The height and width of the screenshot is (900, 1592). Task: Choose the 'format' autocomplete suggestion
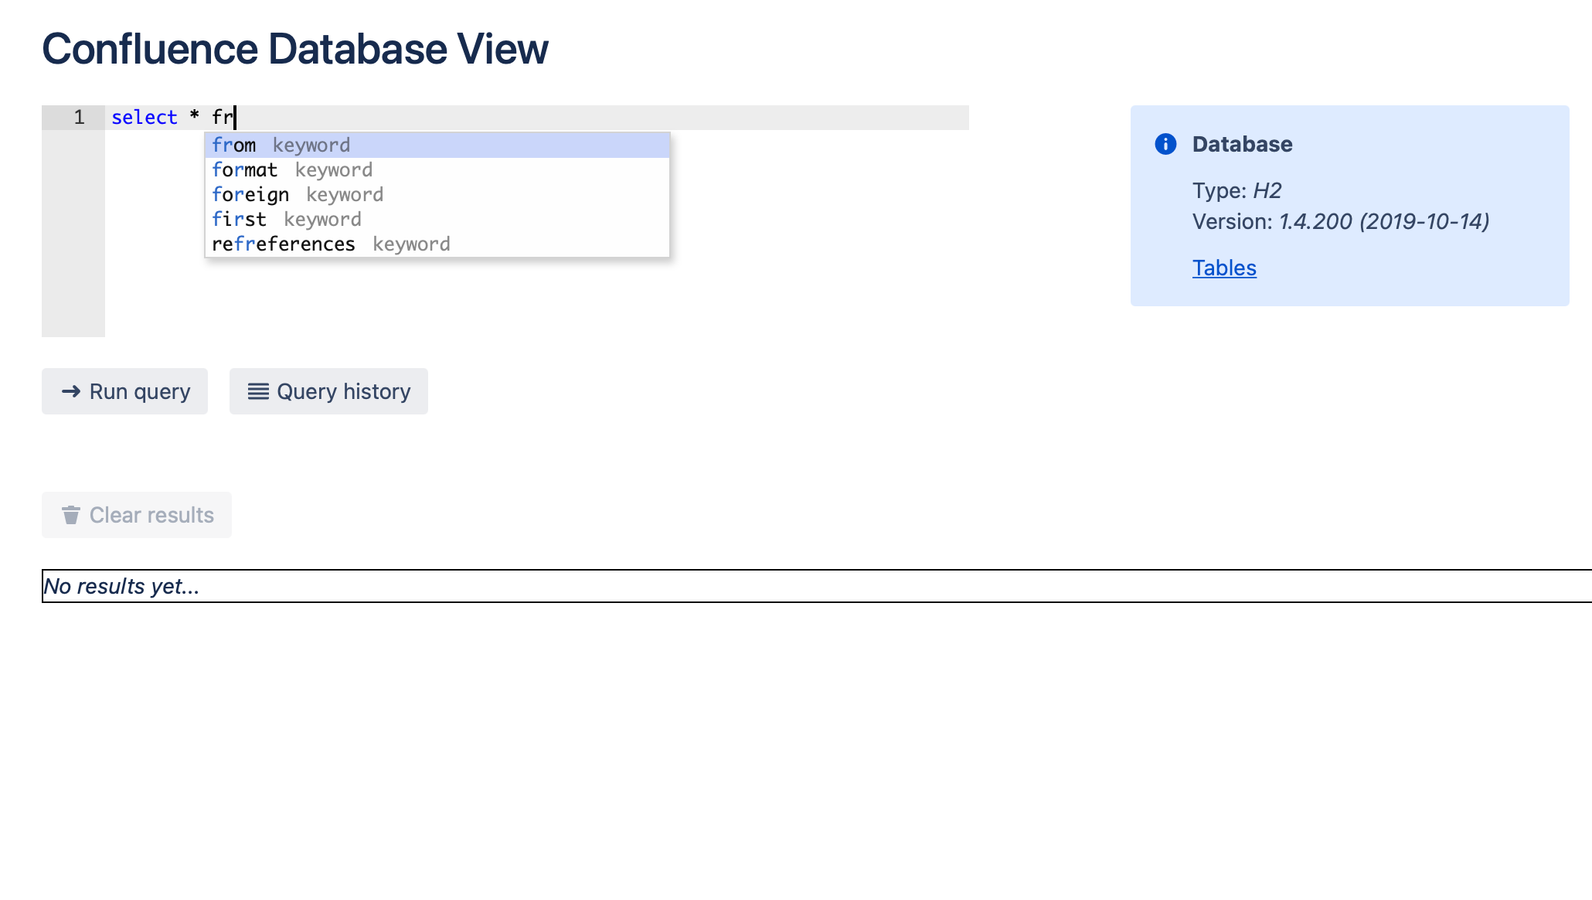coord(437,170)
